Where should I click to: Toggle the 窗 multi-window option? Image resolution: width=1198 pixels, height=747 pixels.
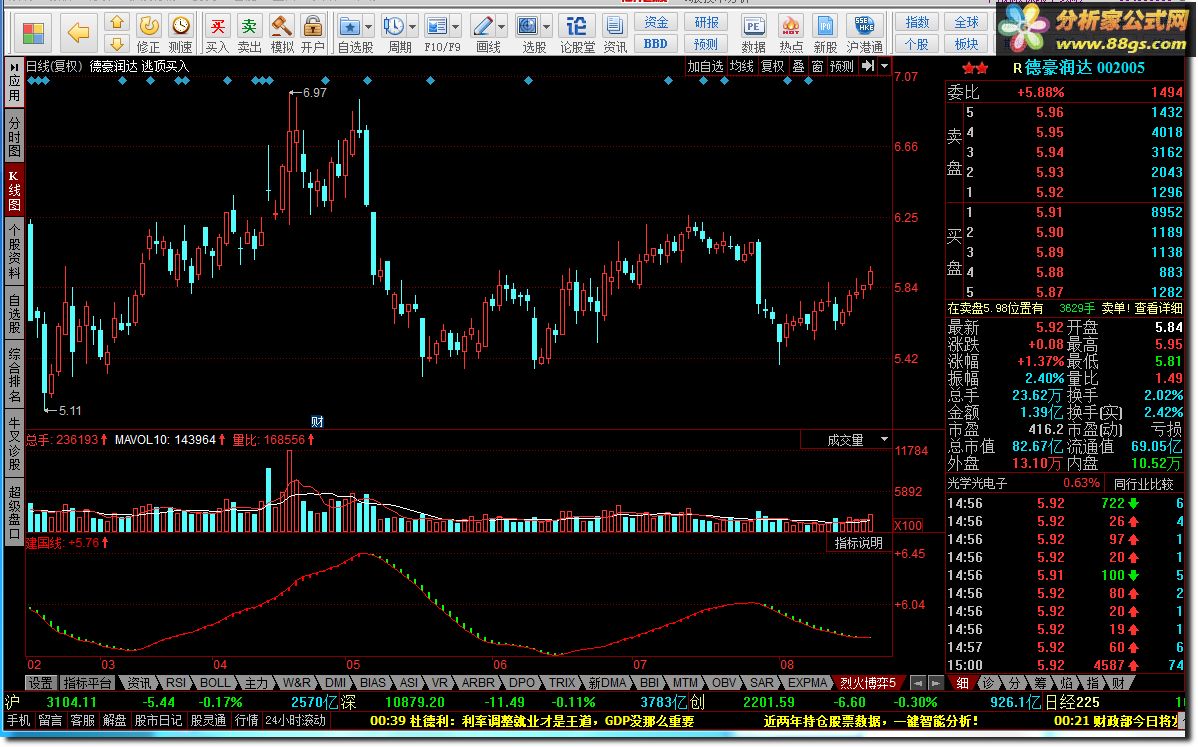tap(818, 66)
